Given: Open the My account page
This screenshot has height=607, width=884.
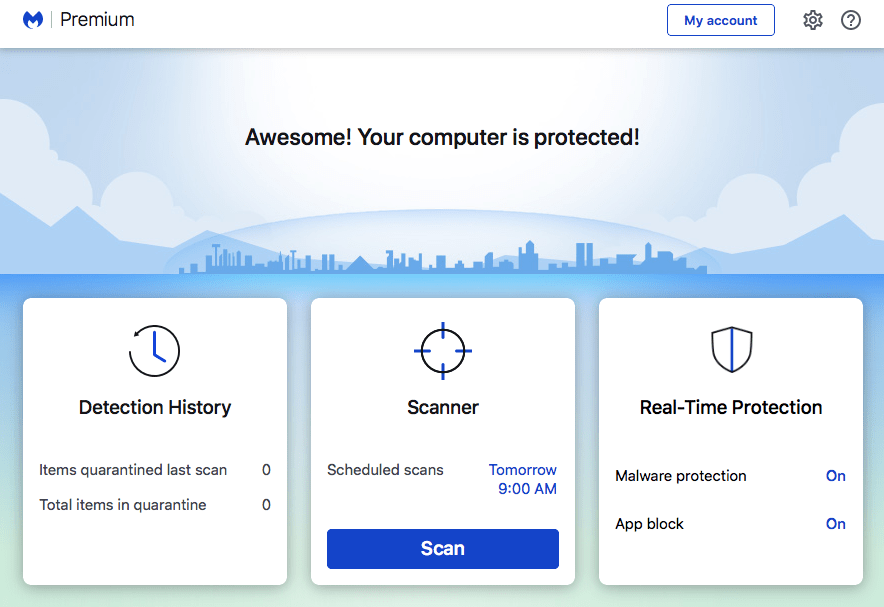Looking at the screenshot, I should tap(721, 20).
